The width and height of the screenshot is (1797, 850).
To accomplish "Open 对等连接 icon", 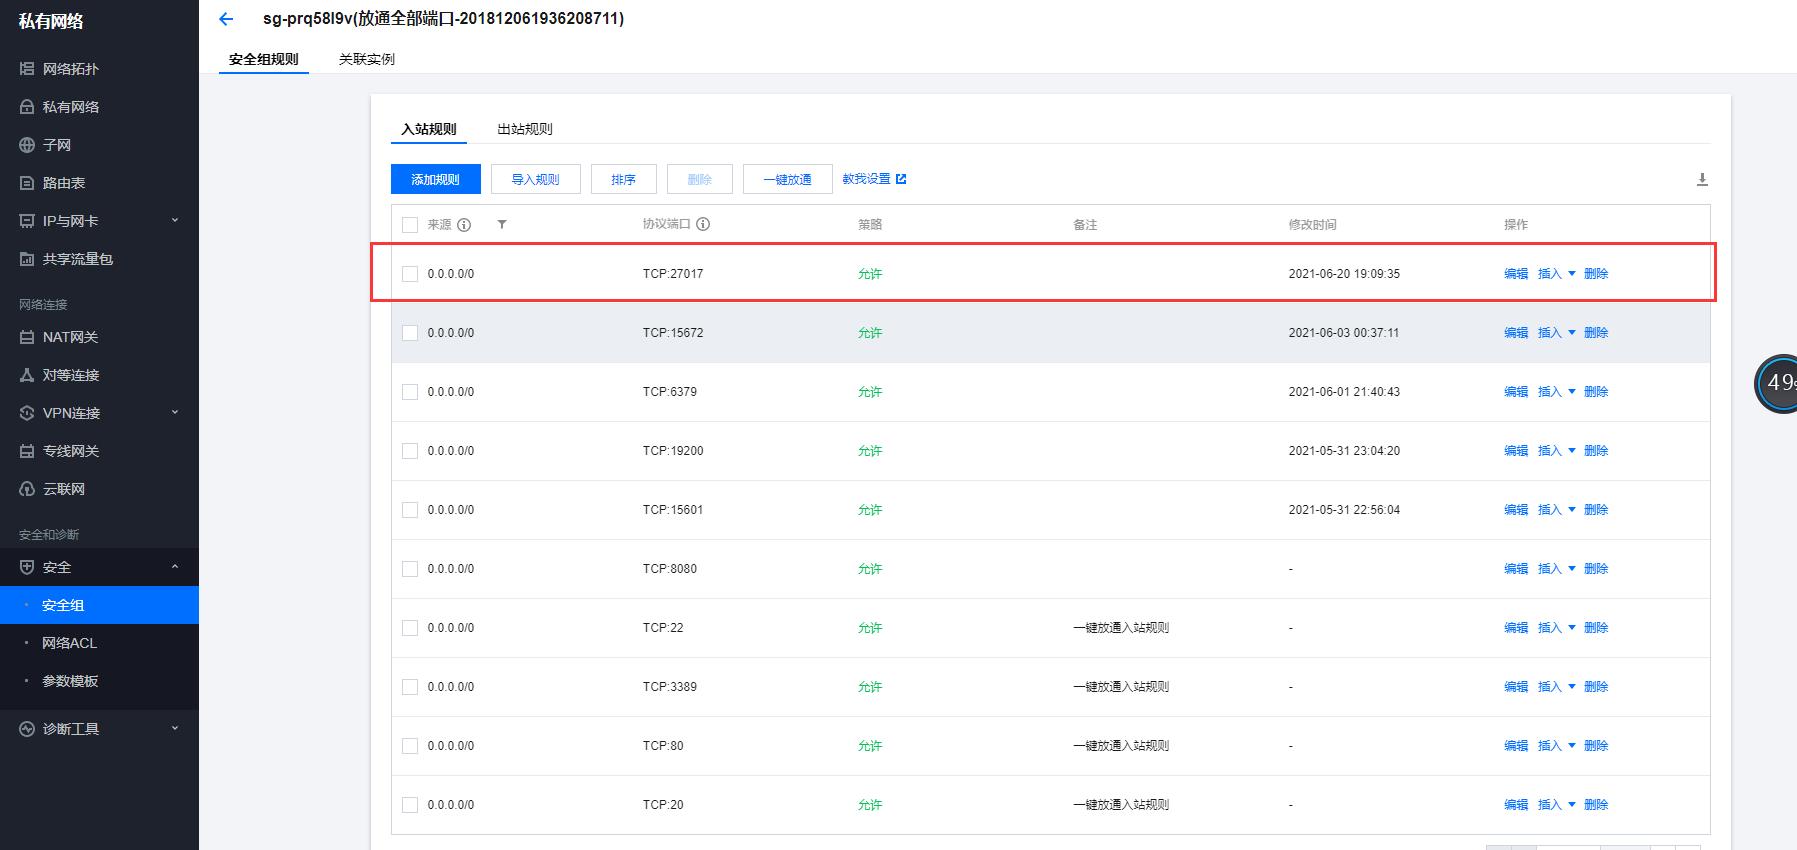I will pyautogui.click(x=27, y=375).
